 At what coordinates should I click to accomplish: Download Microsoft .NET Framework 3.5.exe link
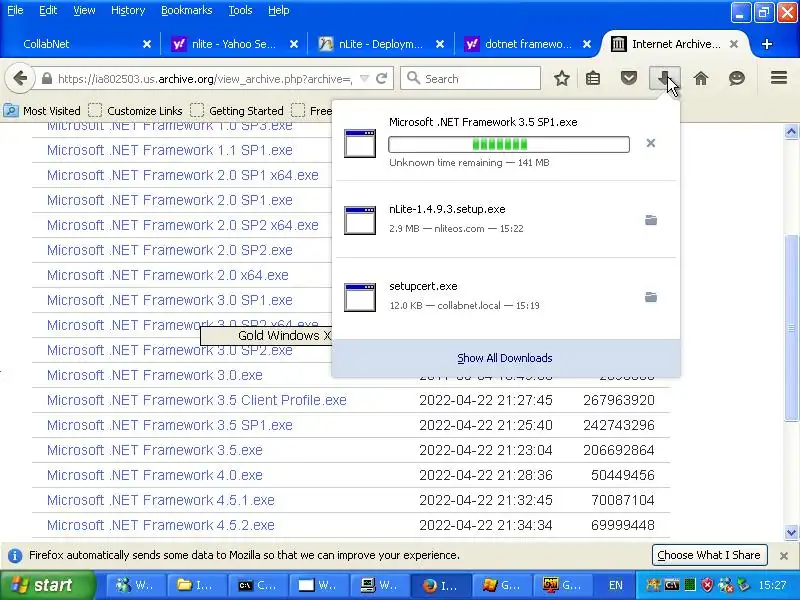155,450
